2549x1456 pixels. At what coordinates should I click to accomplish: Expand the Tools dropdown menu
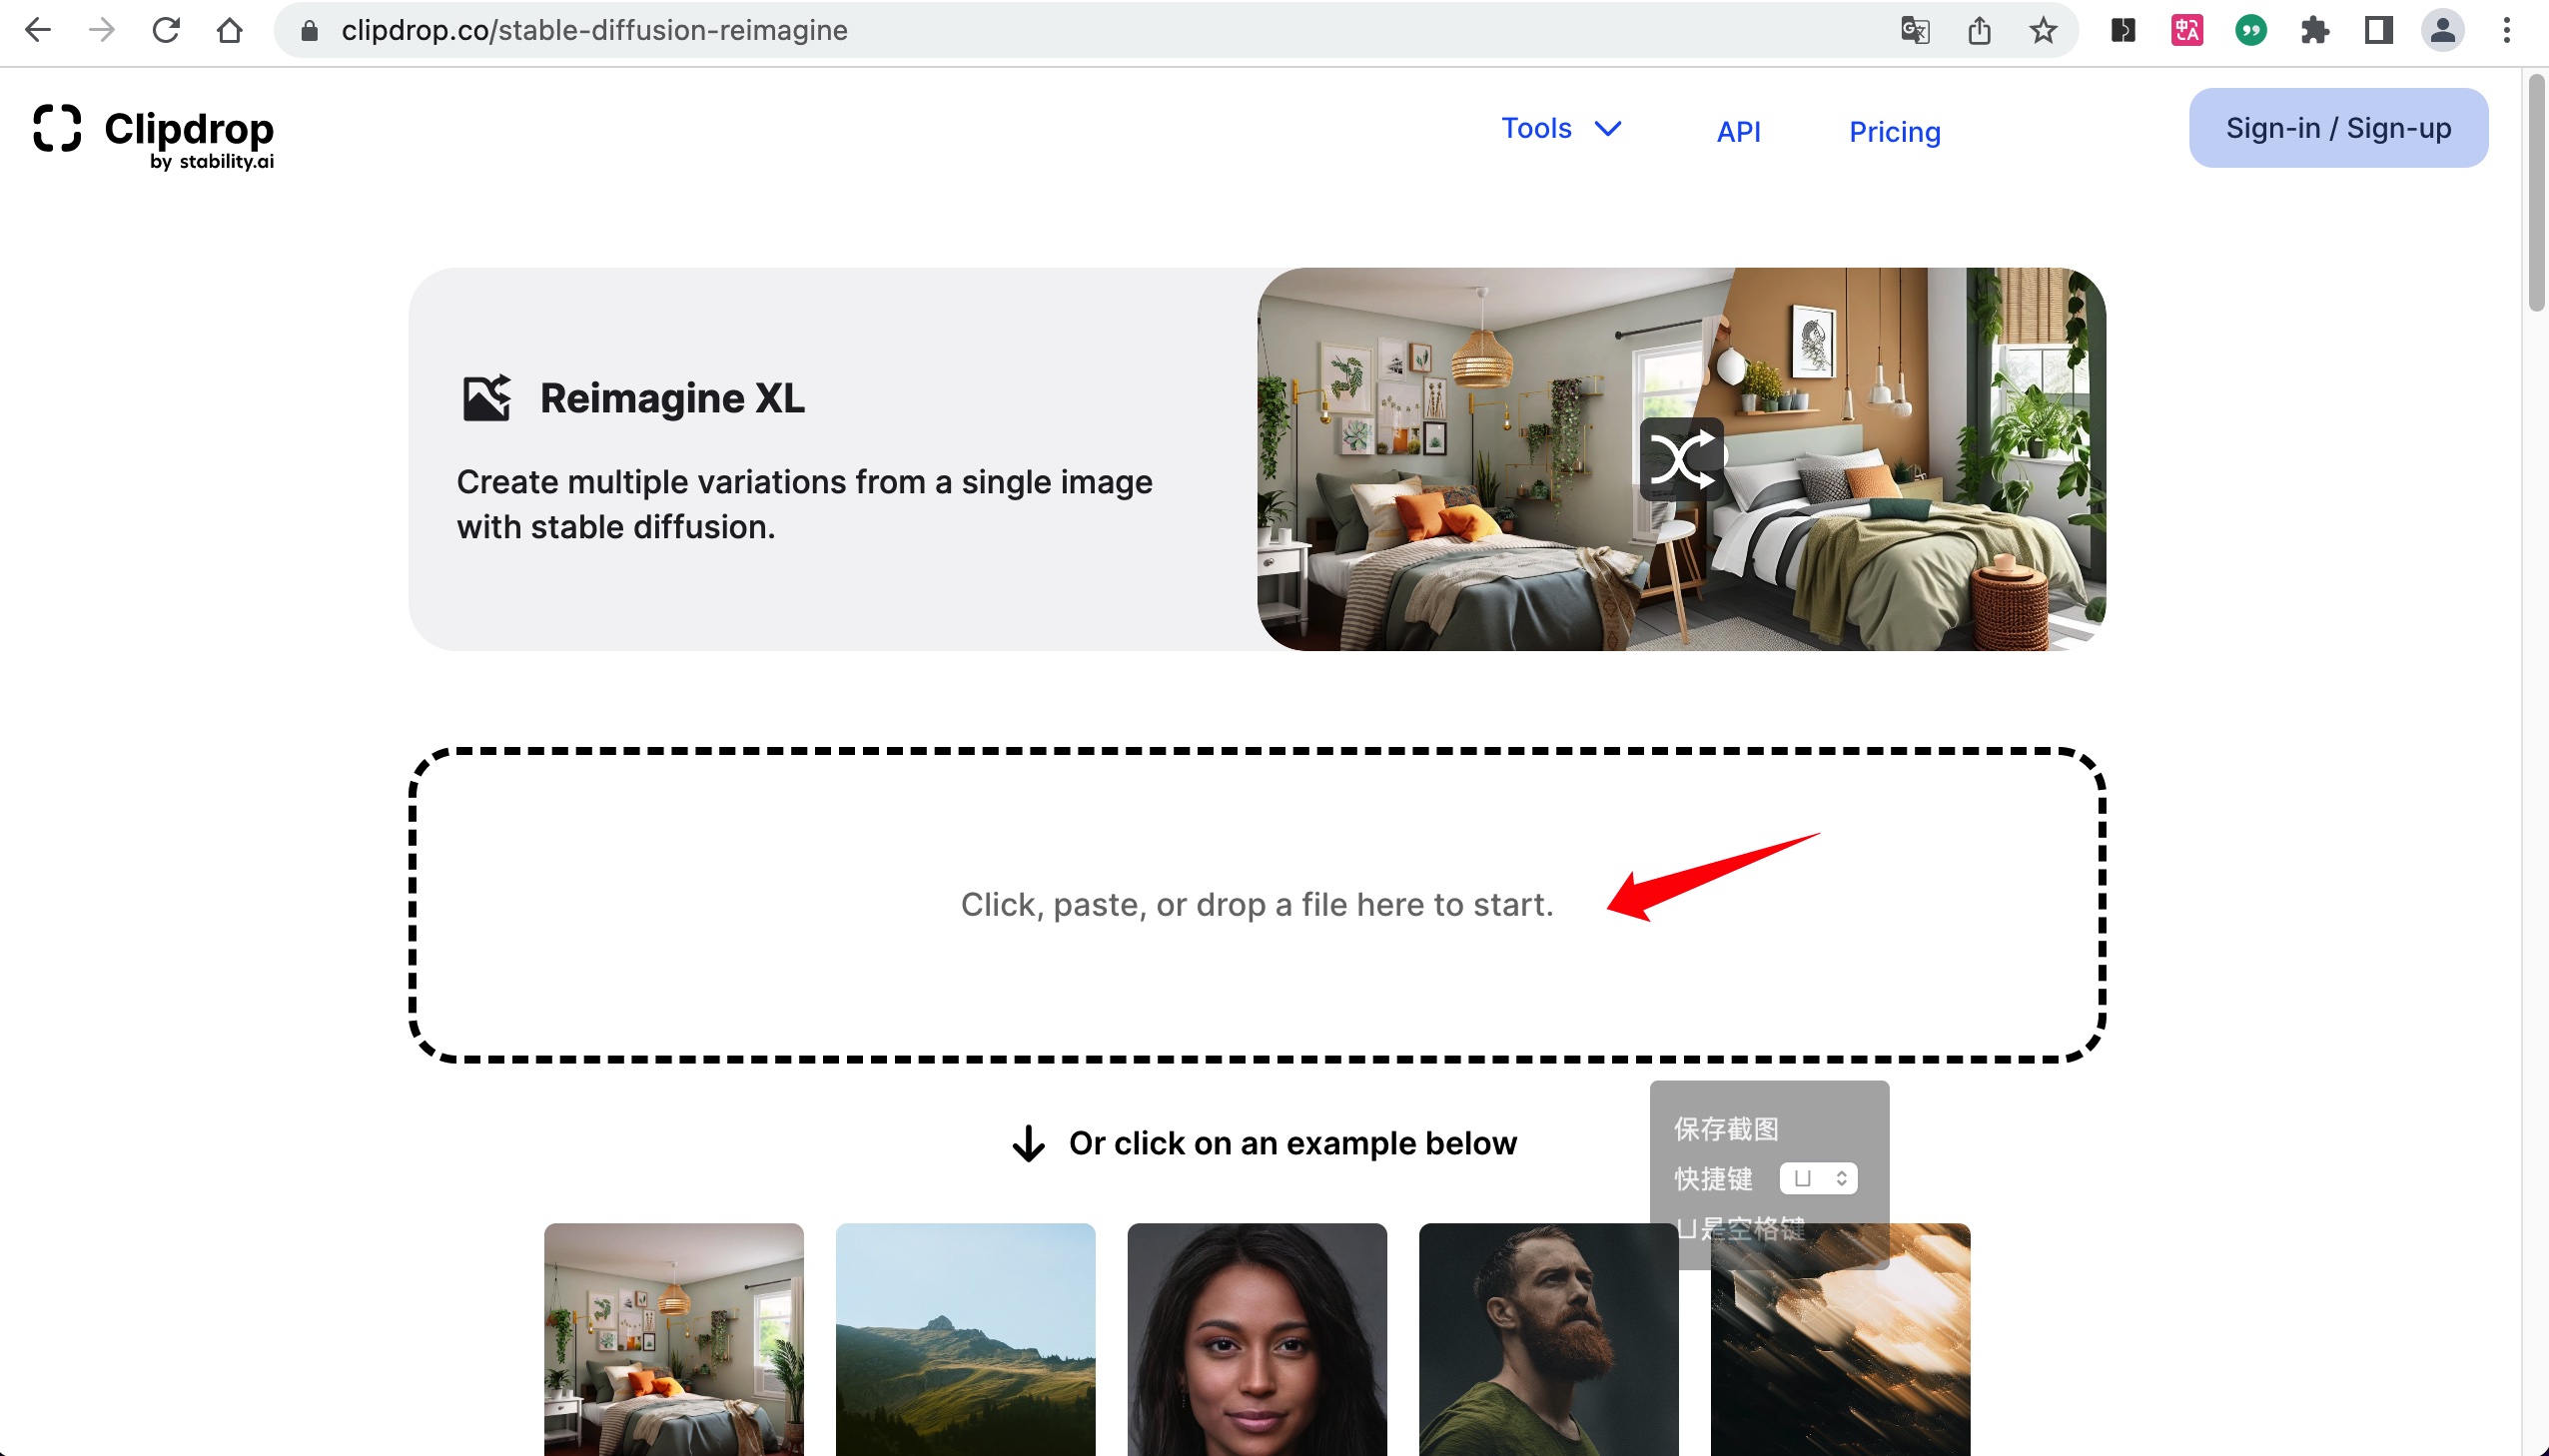1560,129
